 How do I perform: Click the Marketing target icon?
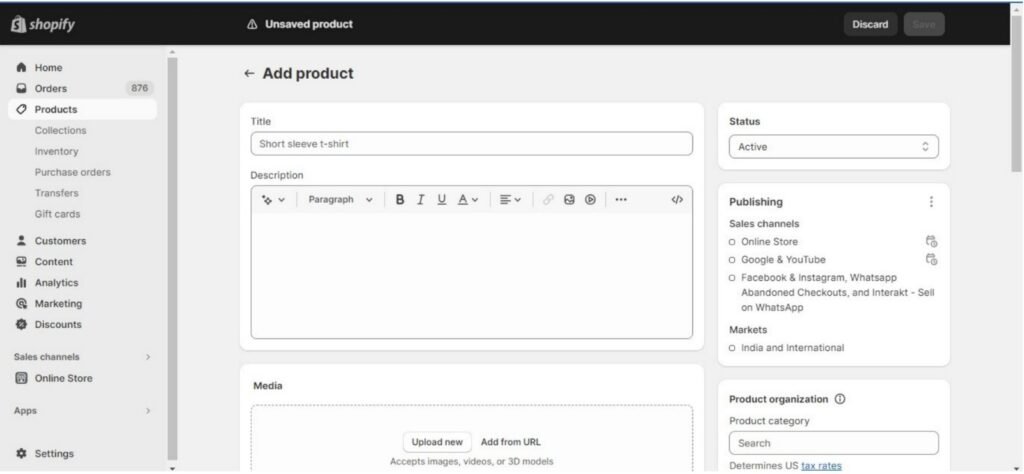pyautogui.click(x=22, y=303)
